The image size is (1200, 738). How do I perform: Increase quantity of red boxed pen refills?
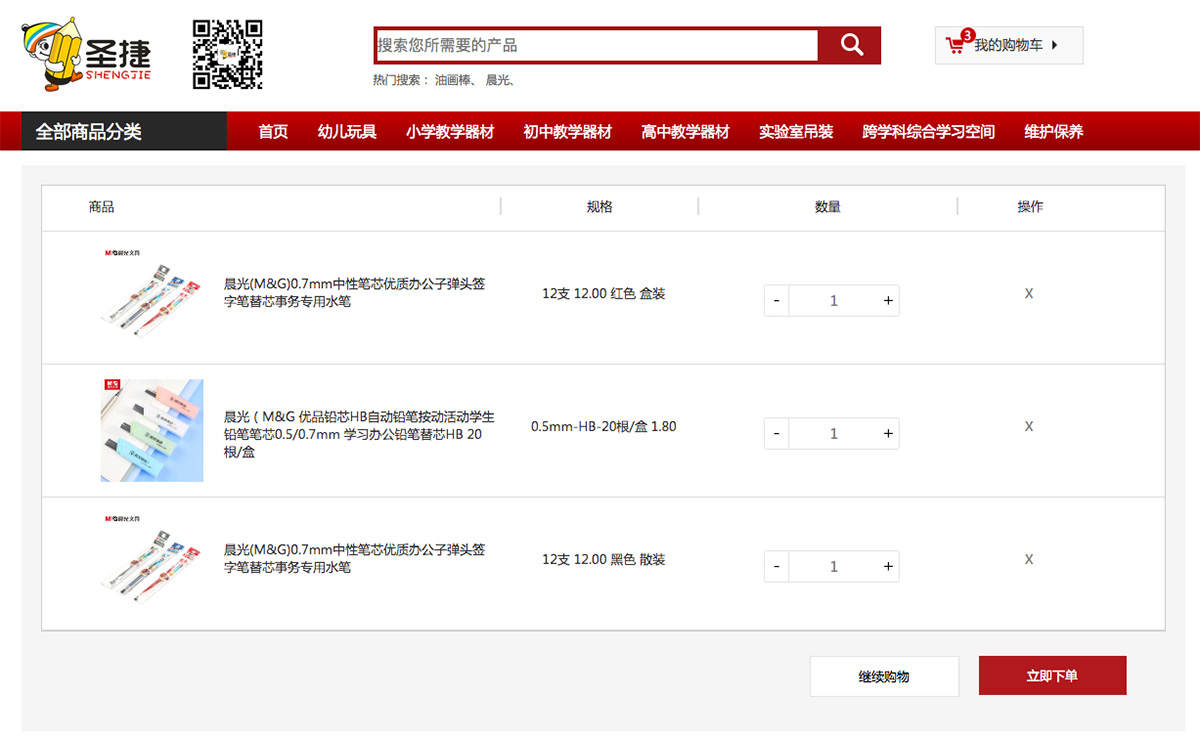(x=887, y=301)
